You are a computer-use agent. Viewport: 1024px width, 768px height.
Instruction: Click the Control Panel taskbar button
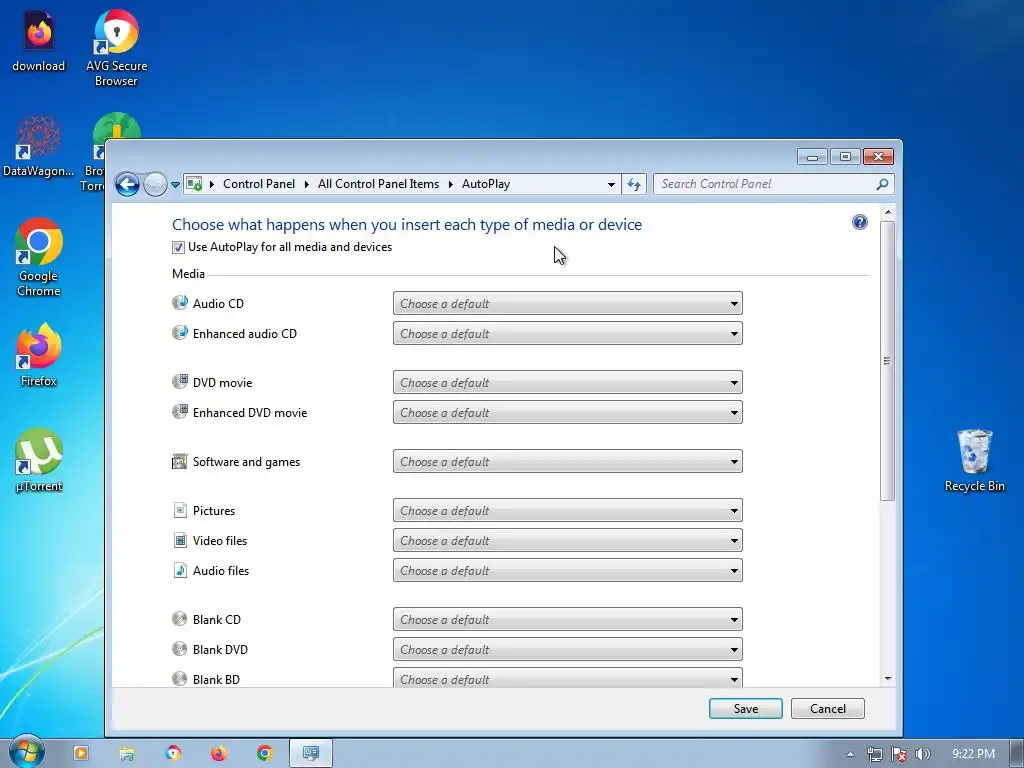(x=311, y=753)
